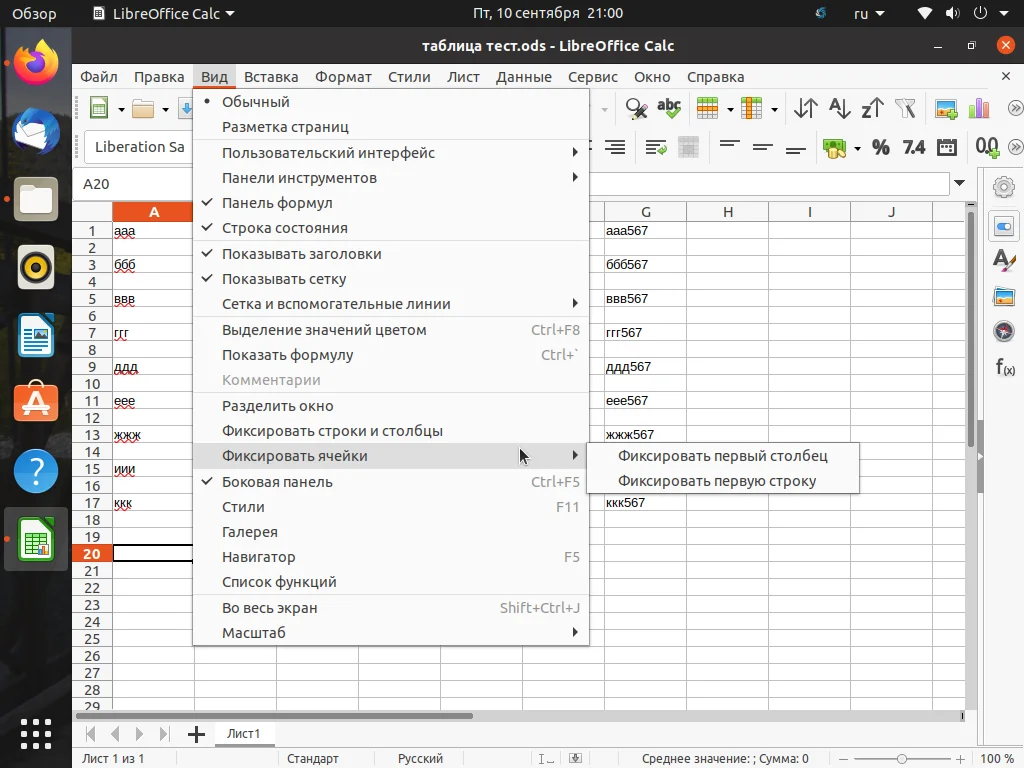Apply percent format with the % icon

pyautogui.click(x=881, y=147)
